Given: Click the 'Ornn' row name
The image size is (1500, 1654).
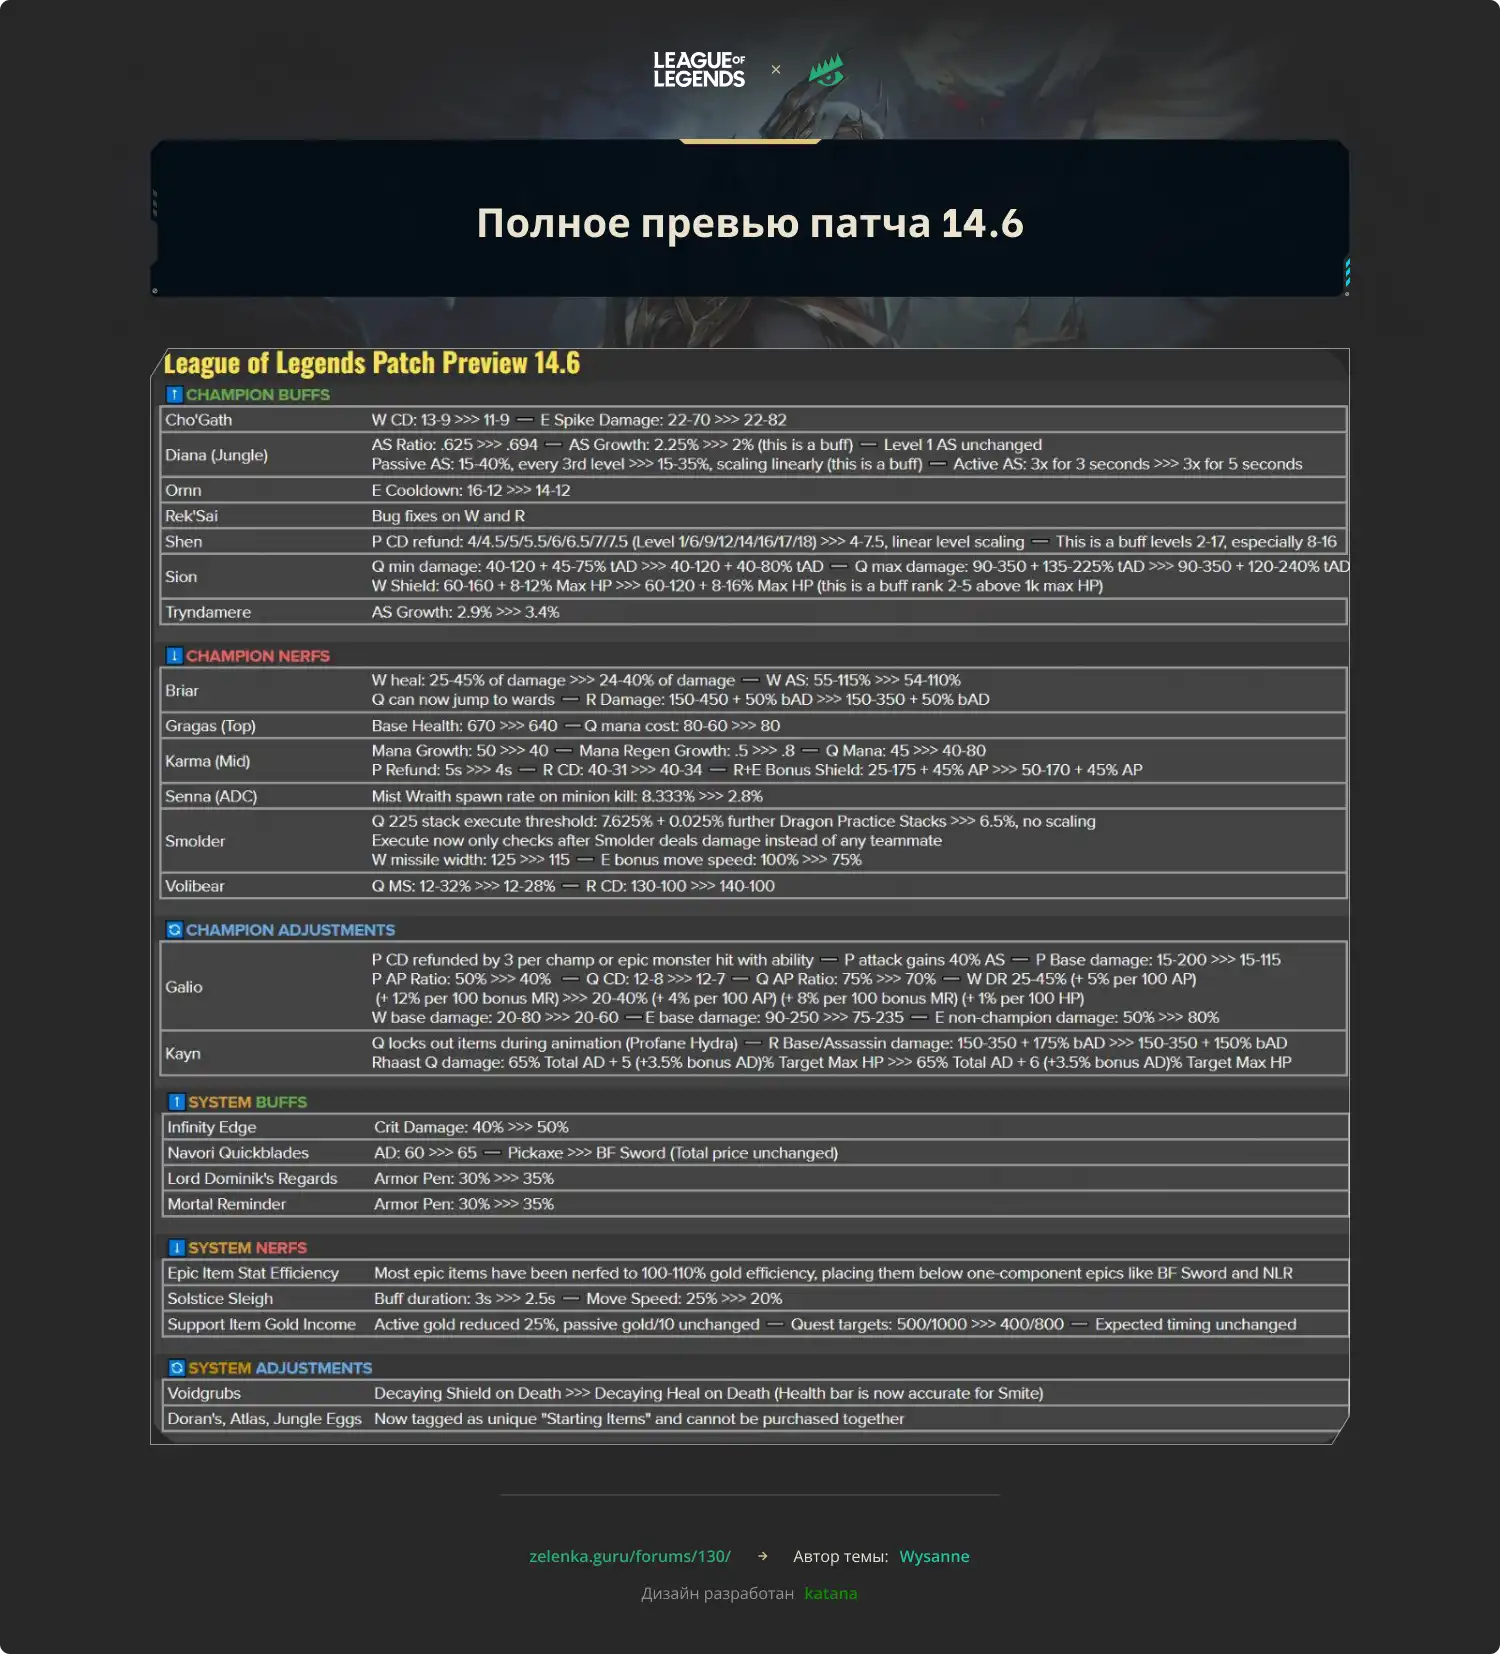Looking at the screenshot, I should [x=183, y=490].
